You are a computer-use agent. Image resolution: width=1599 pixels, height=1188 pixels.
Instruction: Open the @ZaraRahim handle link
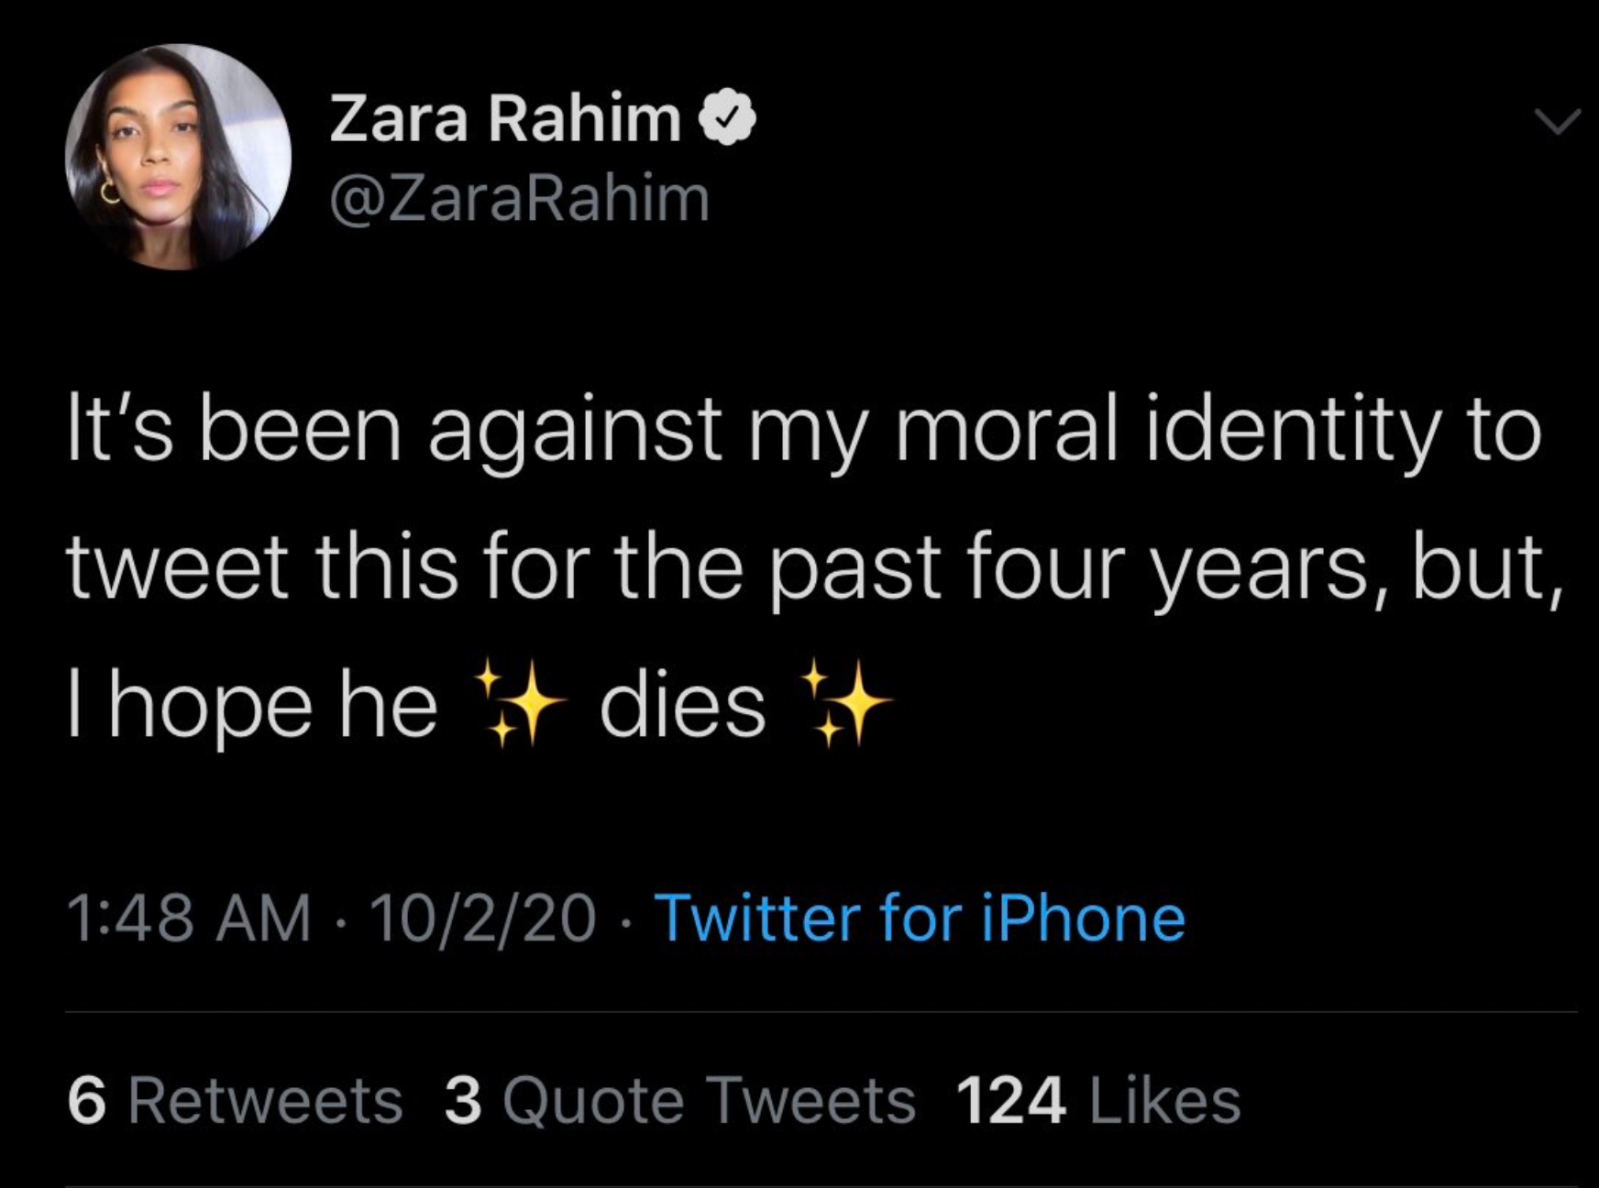click(519, 198)
